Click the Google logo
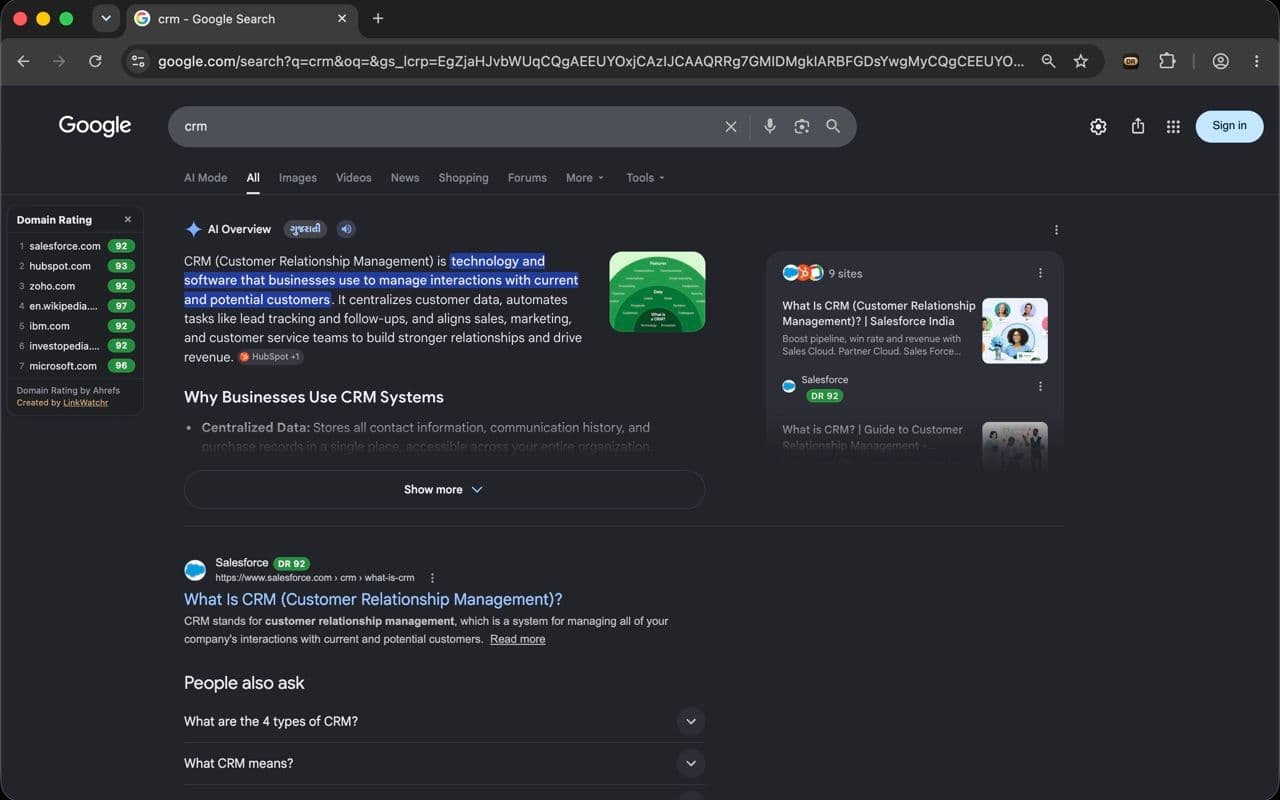 [95, 126]
